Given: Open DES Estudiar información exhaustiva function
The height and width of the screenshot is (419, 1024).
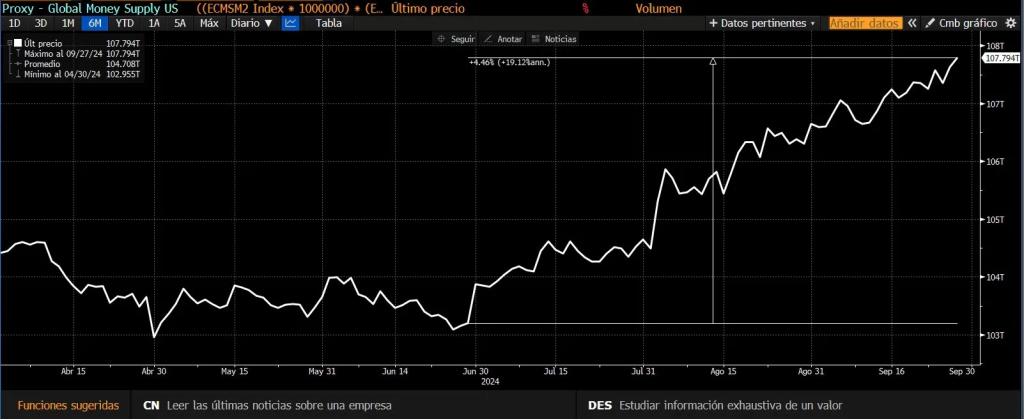Looking at the screenshot, I should (714, 405).
